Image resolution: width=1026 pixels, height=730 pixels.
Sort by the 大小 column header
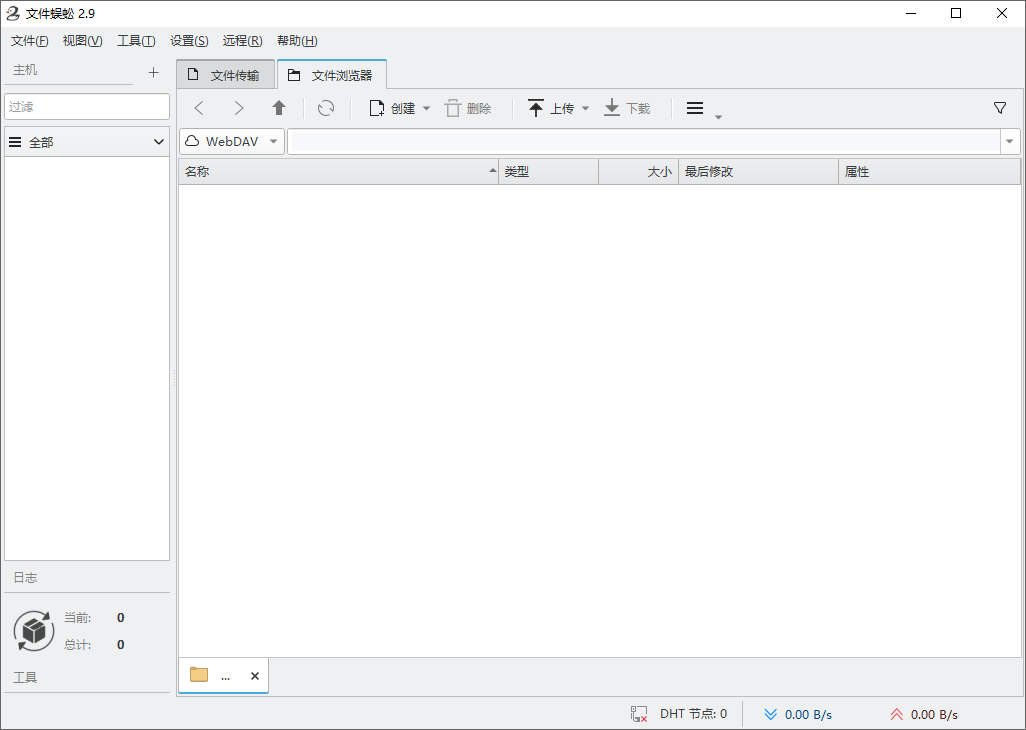(639, 171)
